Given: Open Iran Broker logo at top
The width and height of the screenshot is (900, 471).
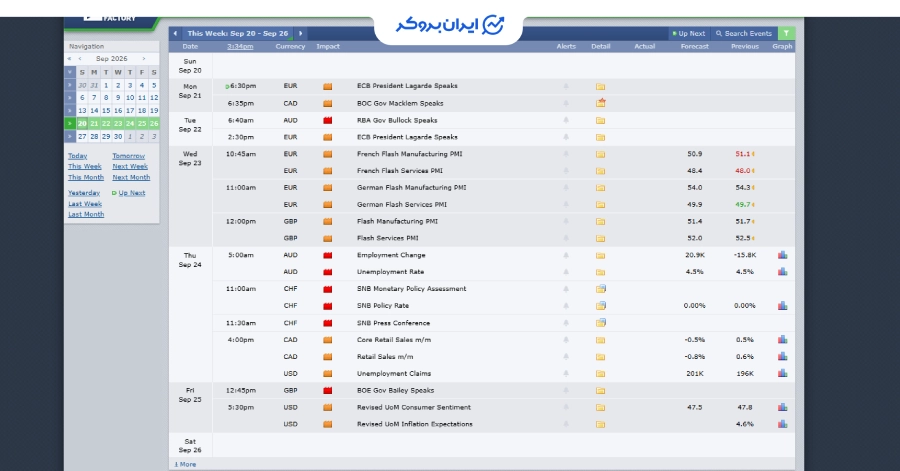Looking at the screenshot, I should click(x=449, y=25).
